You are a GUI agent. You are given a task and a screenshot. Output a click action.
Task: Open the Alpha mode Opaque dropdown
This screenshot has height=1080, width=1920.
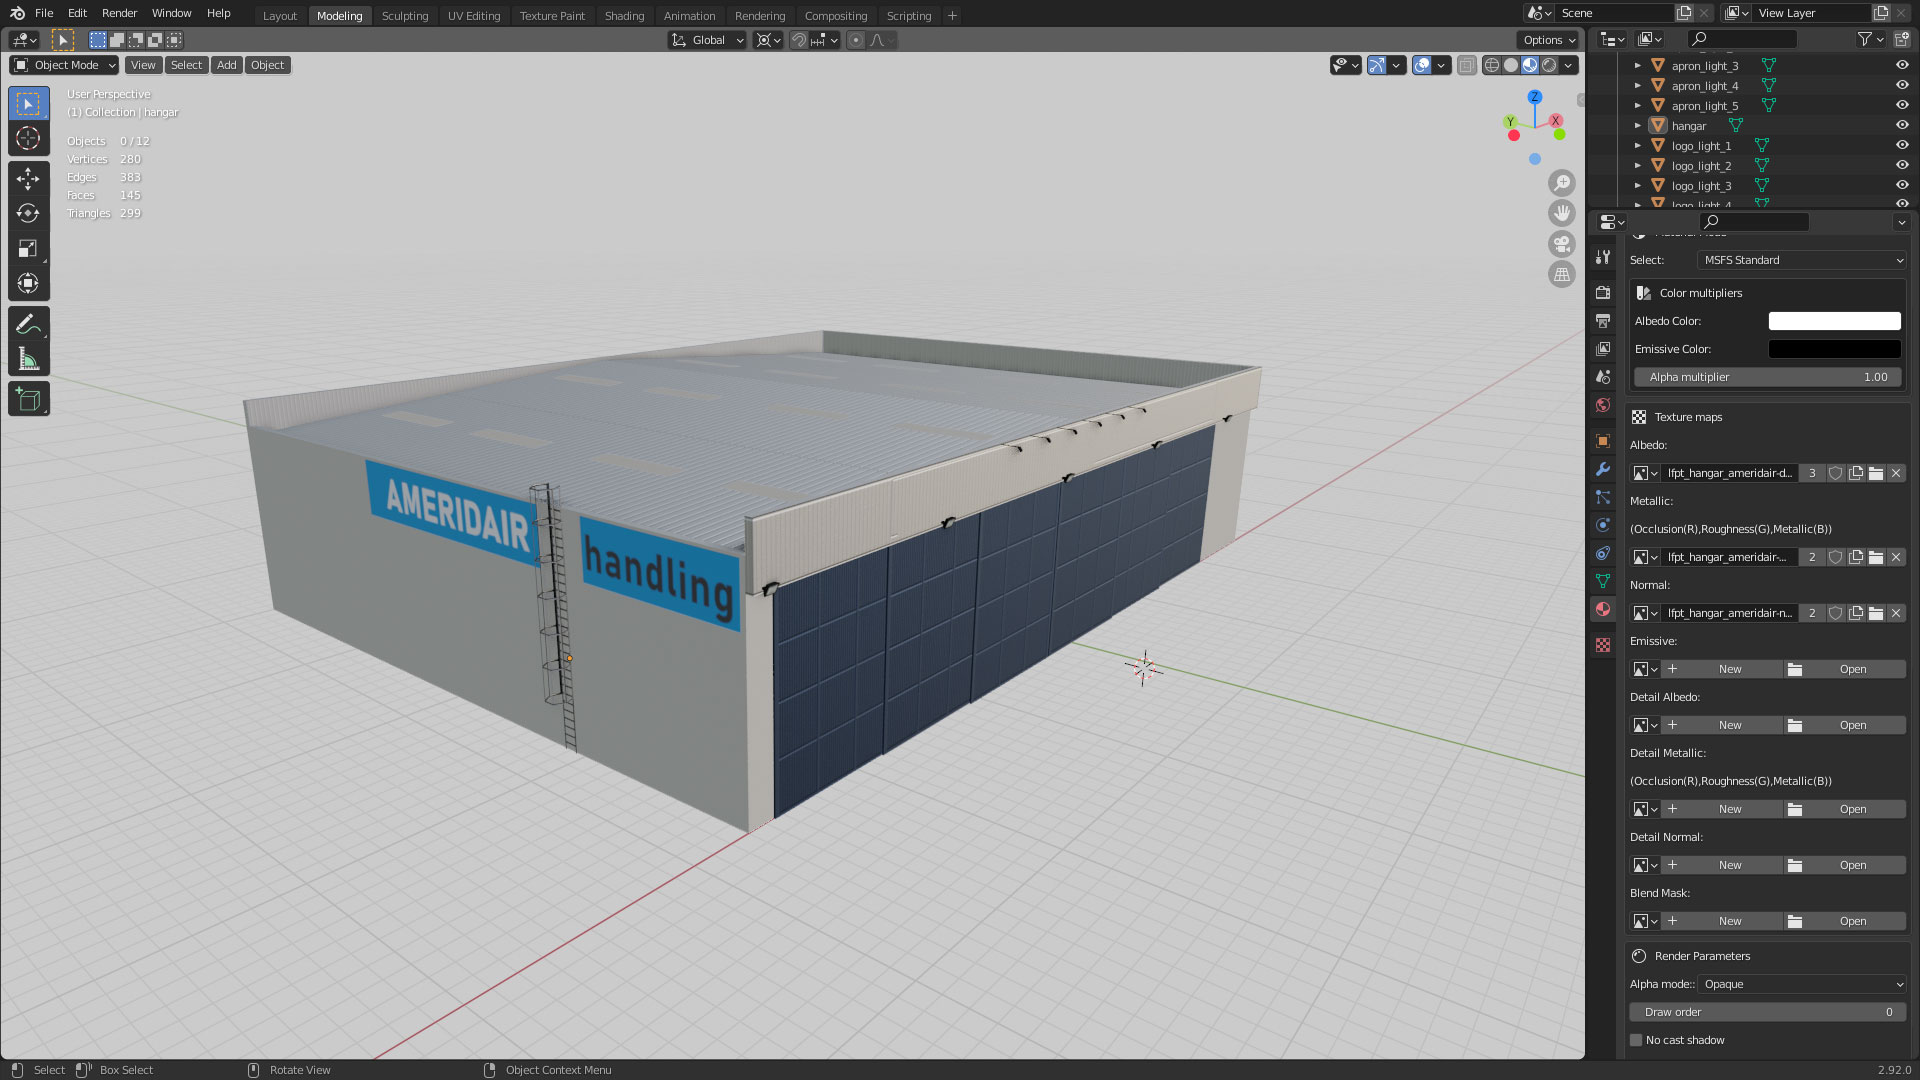click(x=1801, y=984)
